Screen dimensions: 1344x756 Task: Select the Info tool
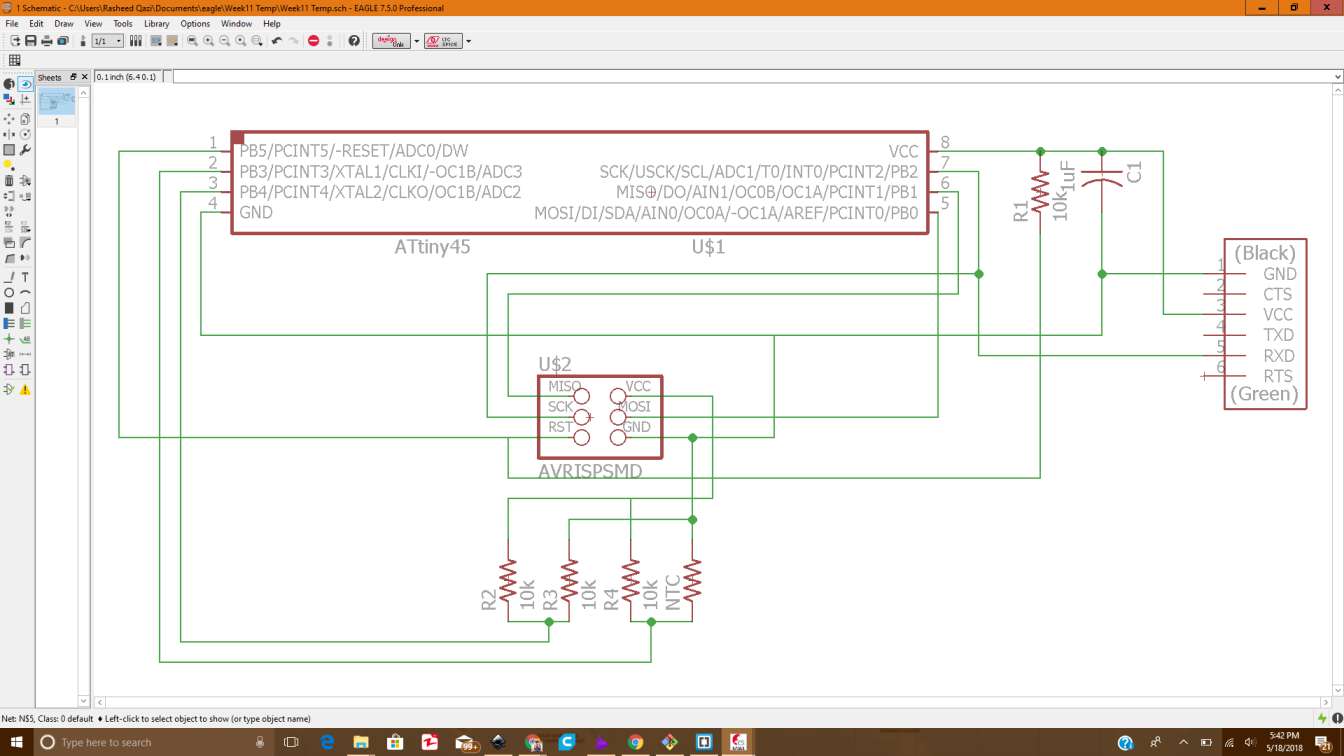[x=9, y=83]
